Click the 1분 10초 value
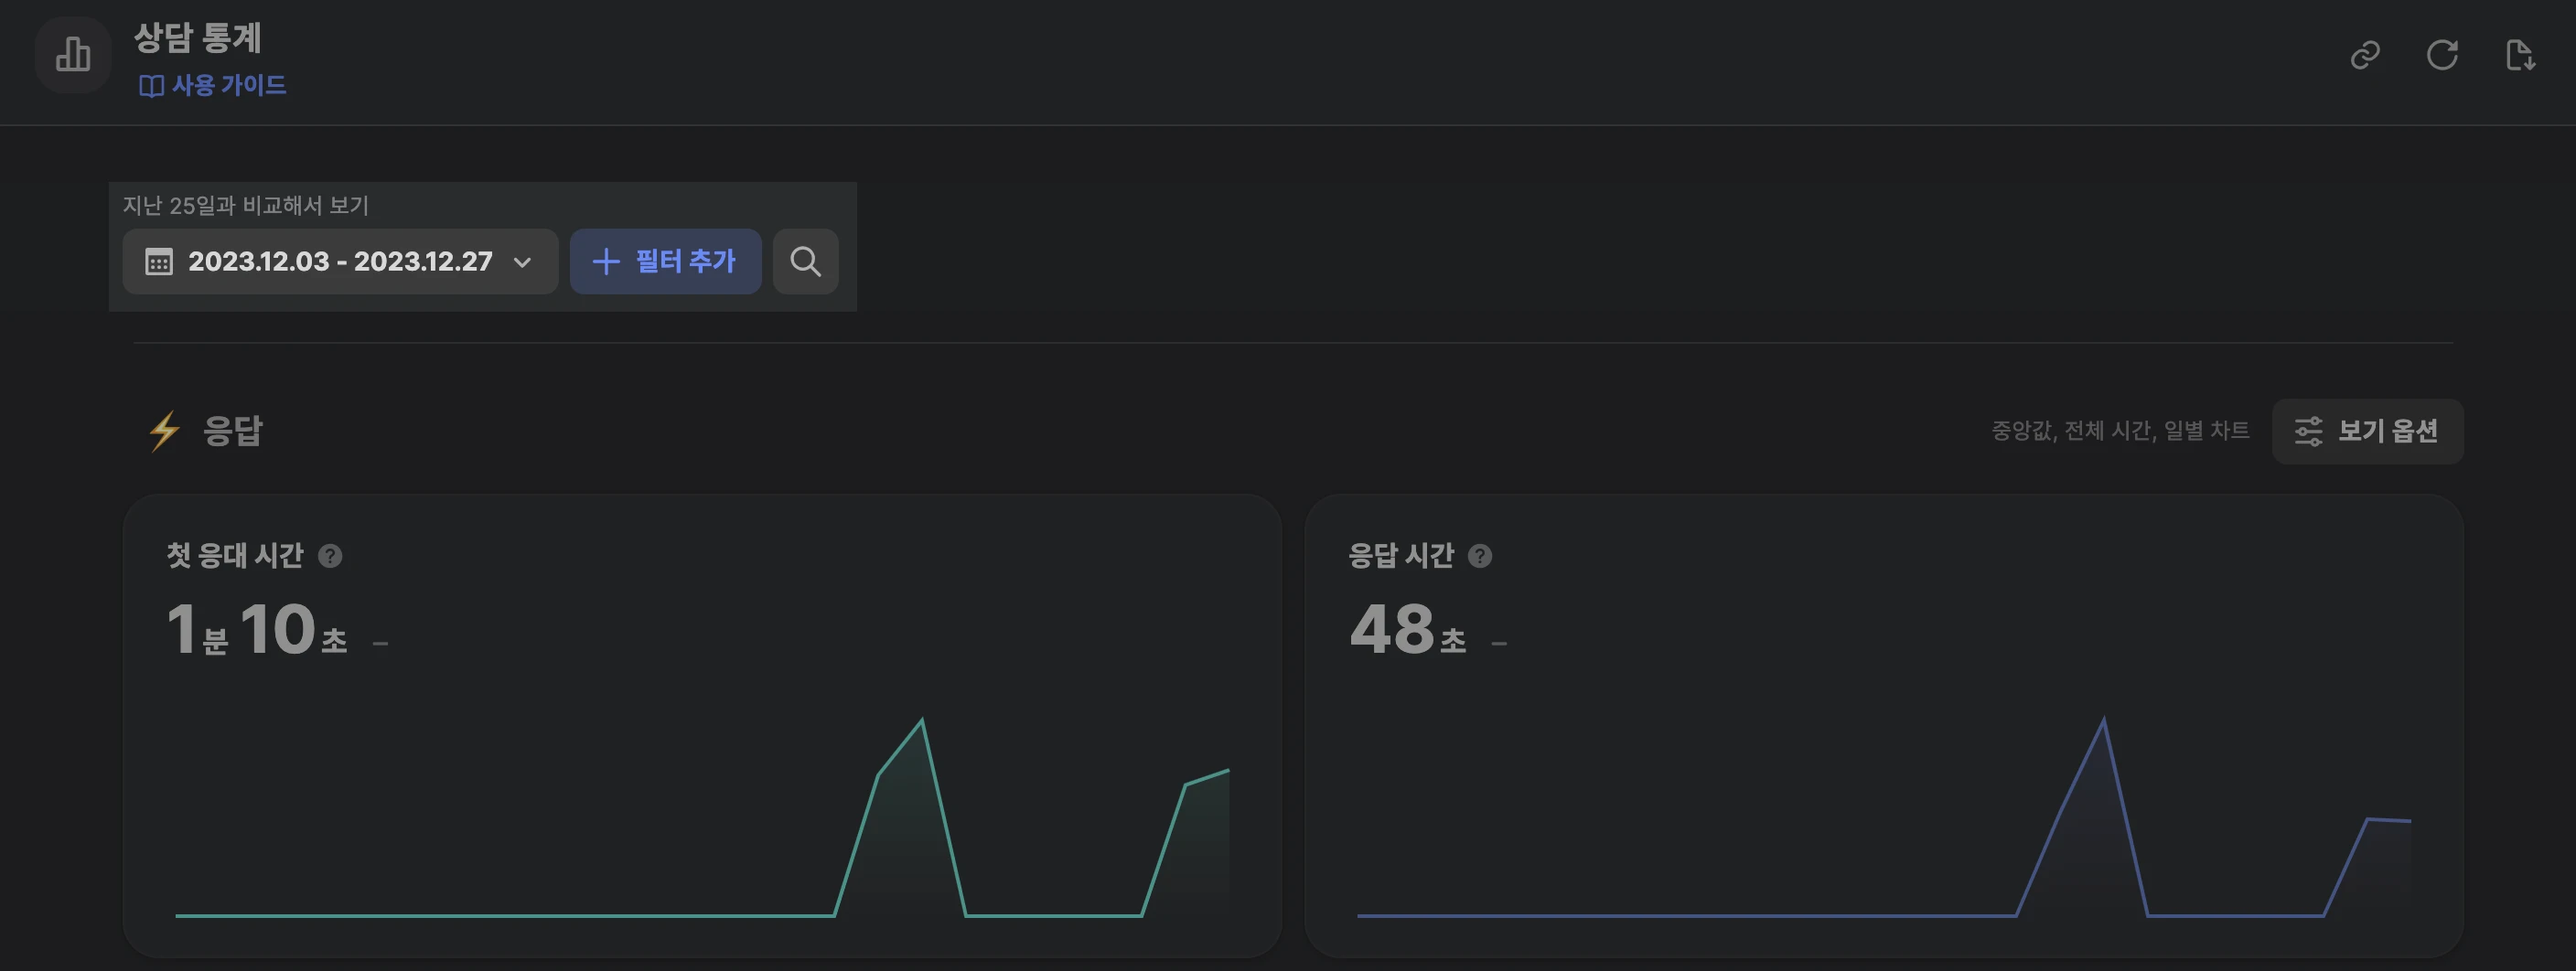 pyautogui.click(x=257, y=629)
